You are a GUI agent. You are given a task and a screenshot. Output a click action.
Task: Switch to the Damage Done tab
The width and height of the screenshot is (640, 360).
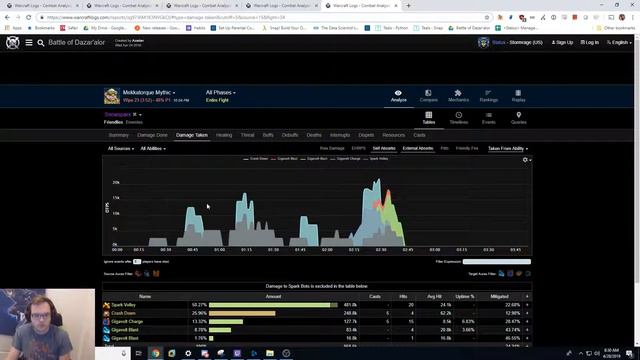(x=152, y=135)
